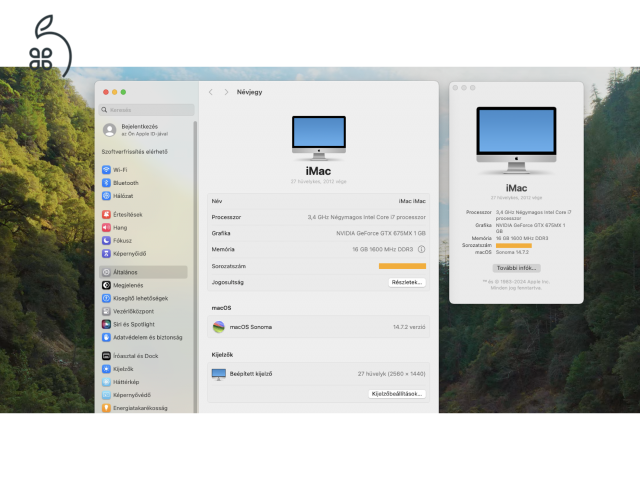640x480 pixels.
Task: Click the macOS Sonoma row label
Action: pos(251,327)
